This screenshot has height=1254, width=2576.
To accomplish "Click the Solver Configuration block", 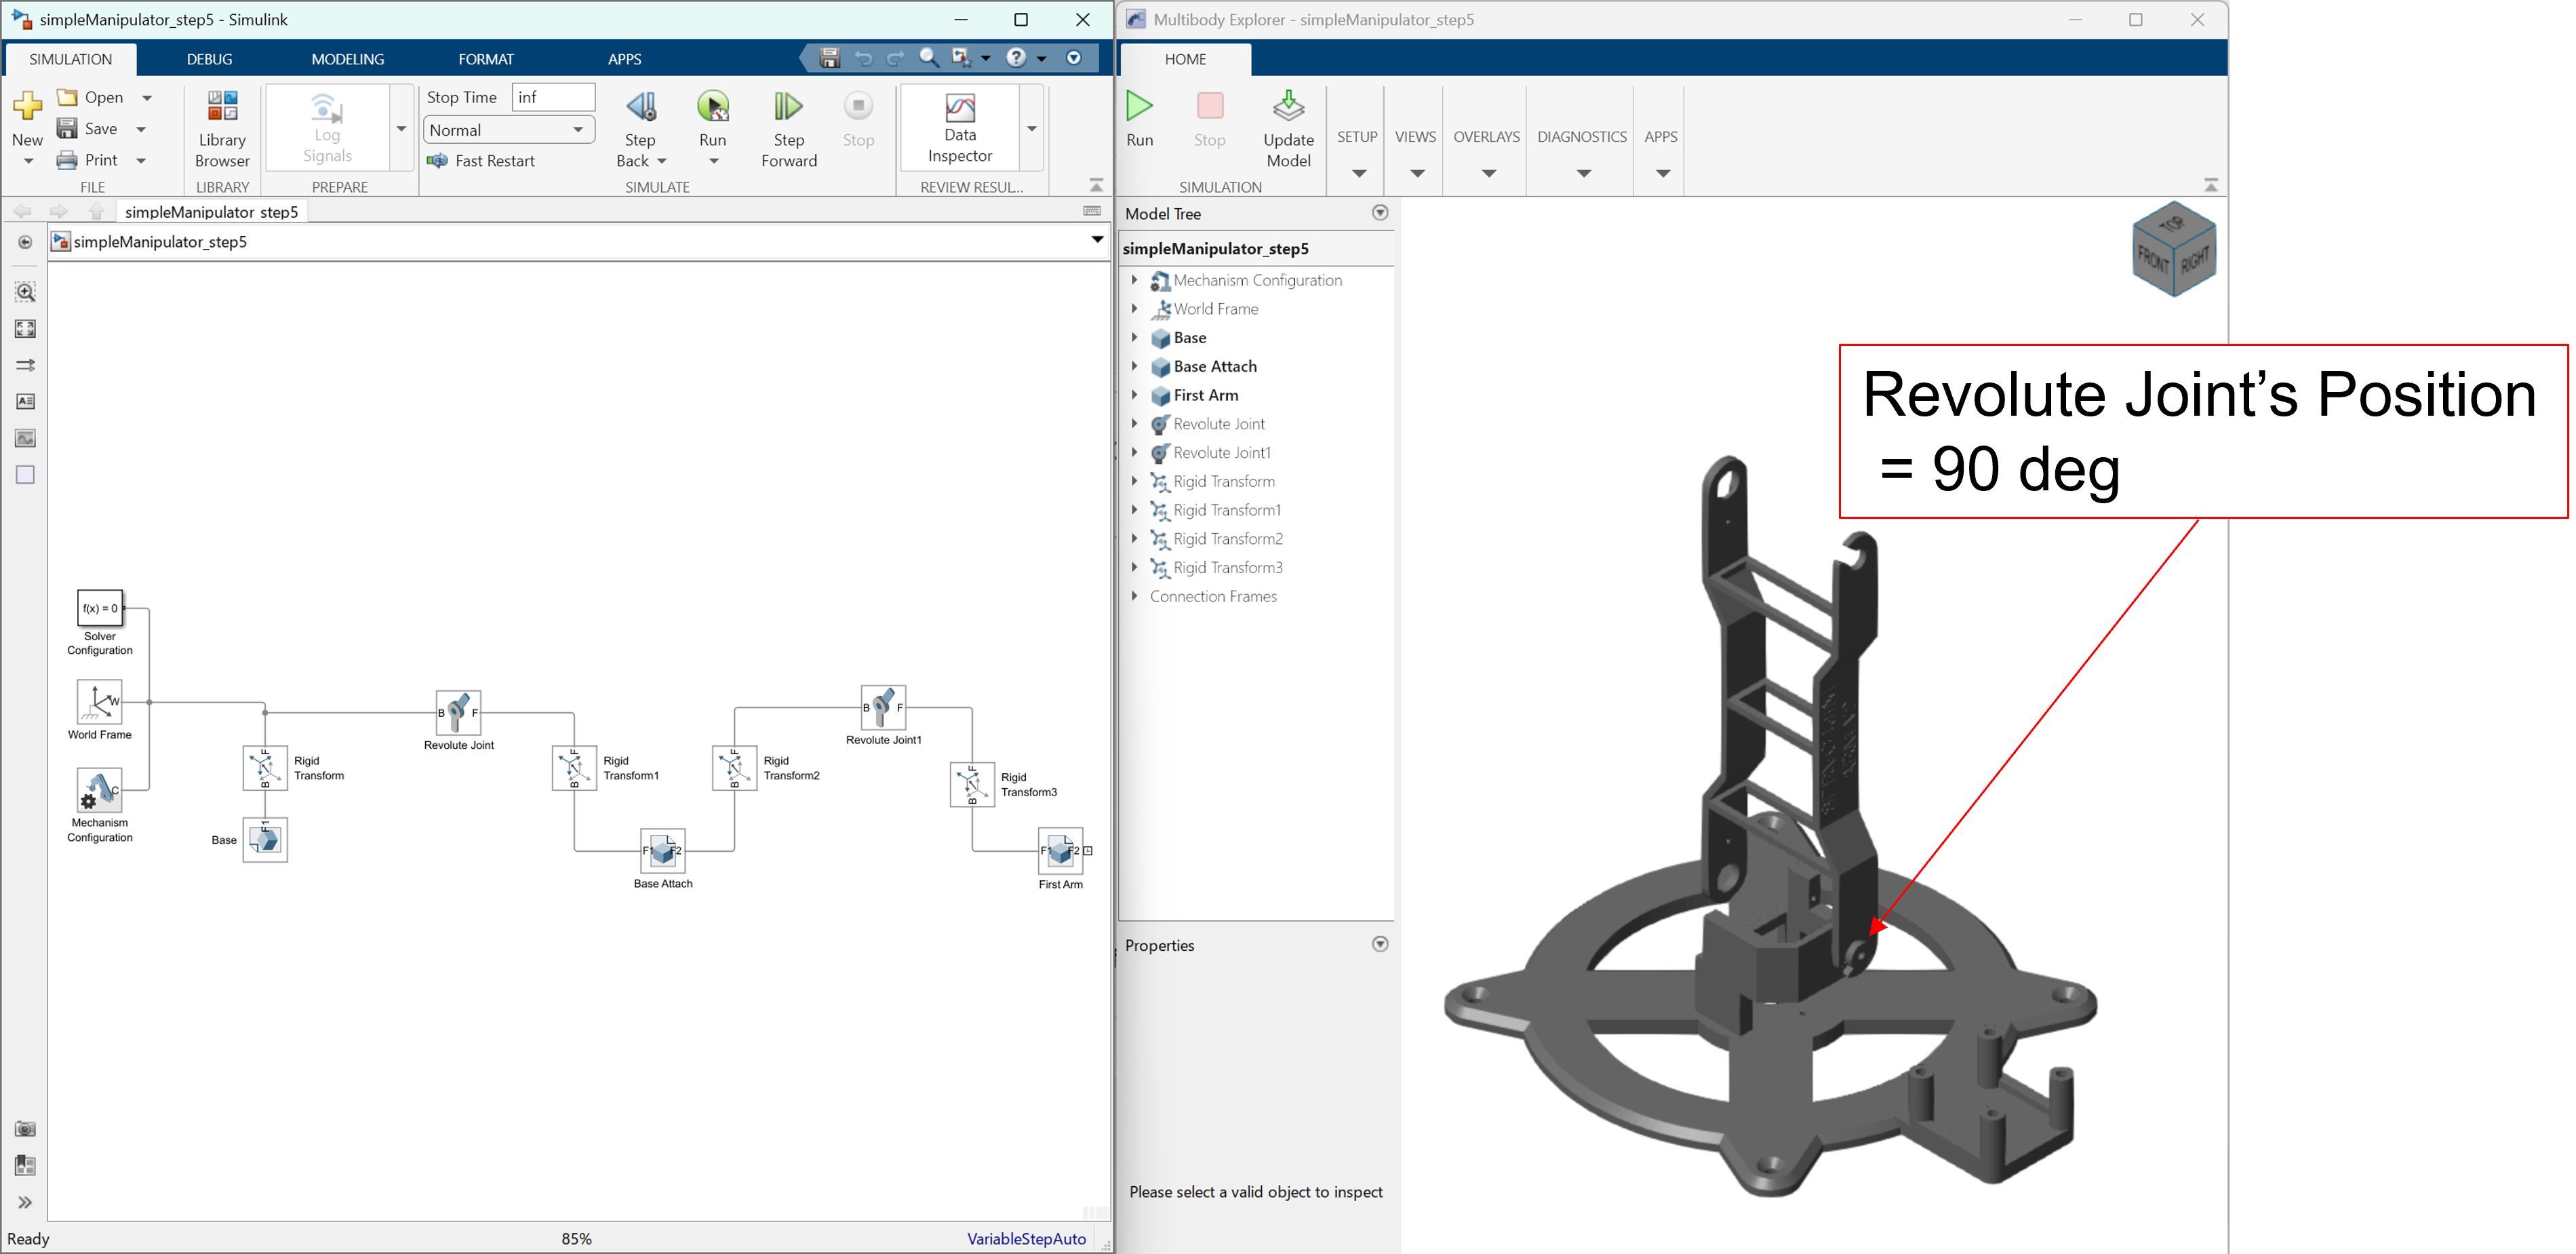I will [x=100, y=608].
